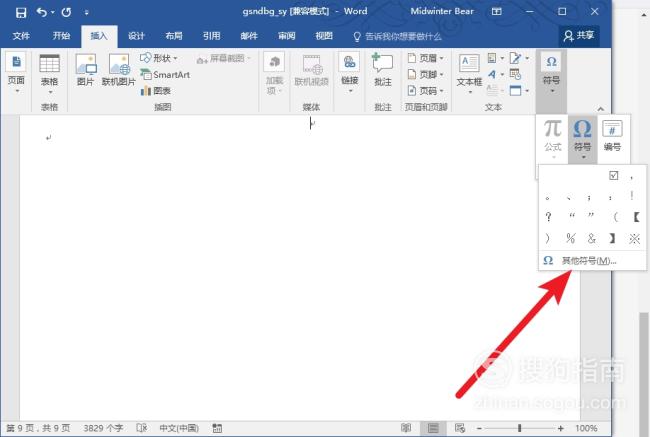650x437 pixels.
Task: Insert the question mark symbol
Action: coord(548,216)
